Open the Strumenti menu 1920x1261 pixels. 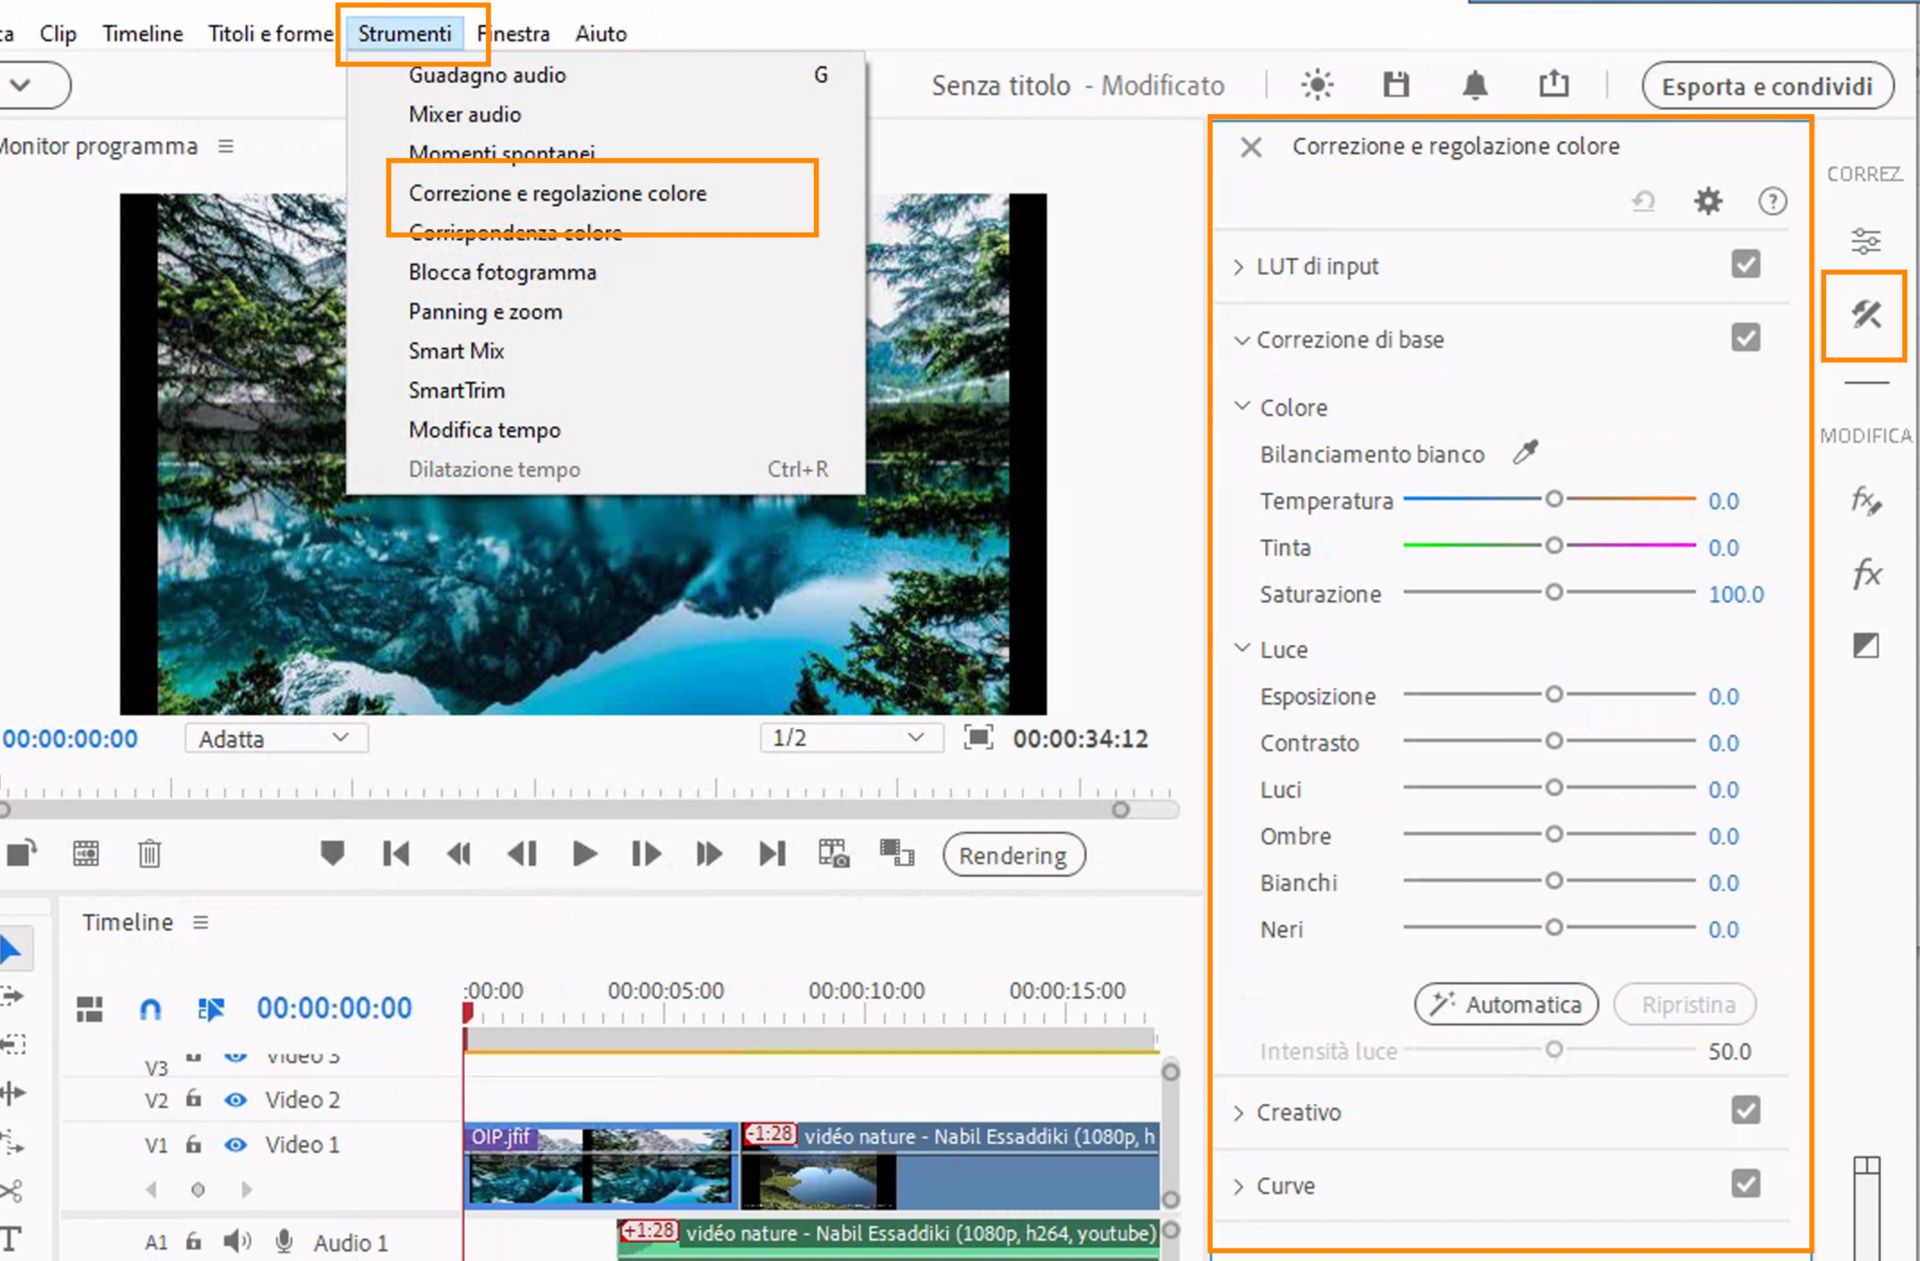(405, 34)
